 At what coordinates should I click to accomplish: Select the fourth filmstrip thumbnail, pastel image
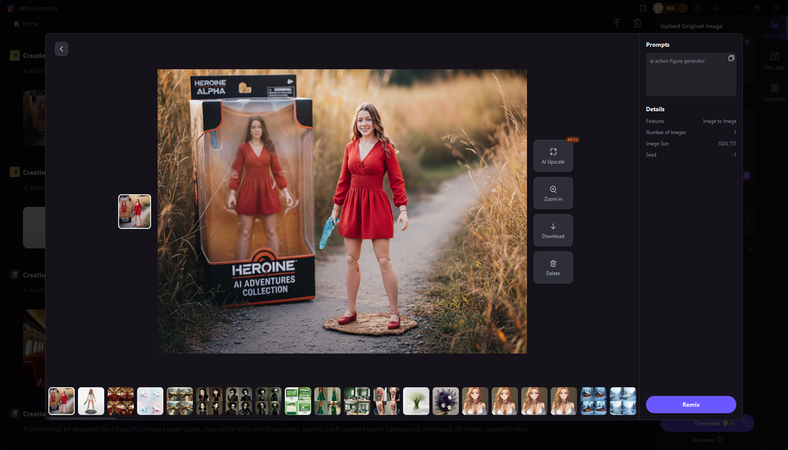coord(150,401)
